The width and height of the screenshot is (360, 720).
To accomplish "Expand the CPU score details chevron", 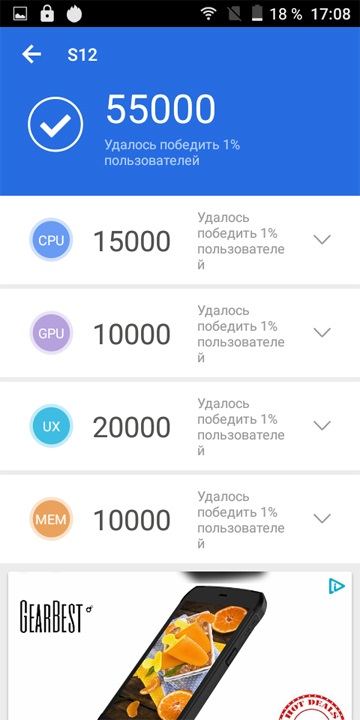I will (322, 240).
